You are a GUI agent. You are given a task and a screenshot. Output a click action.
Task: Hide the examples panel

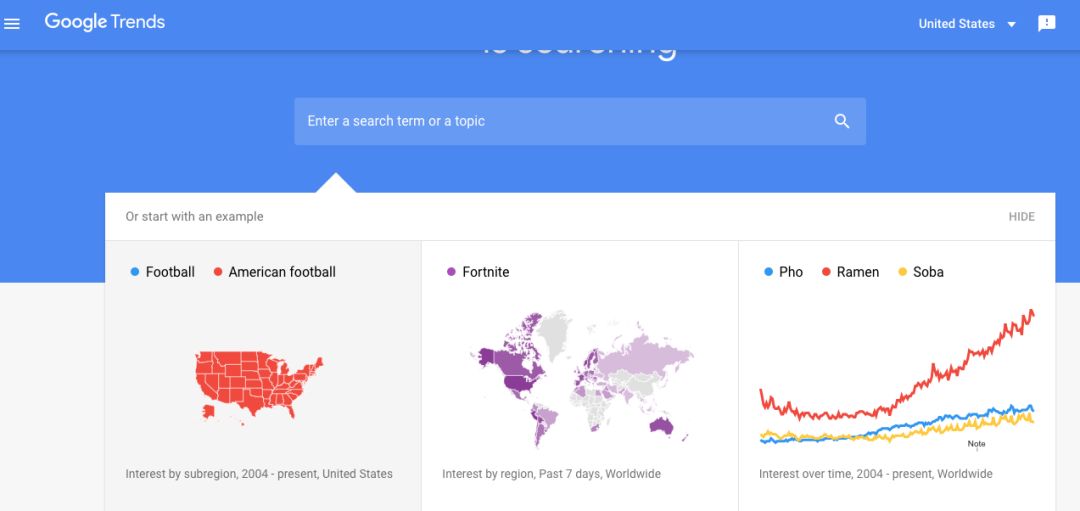click(1021, 217)
